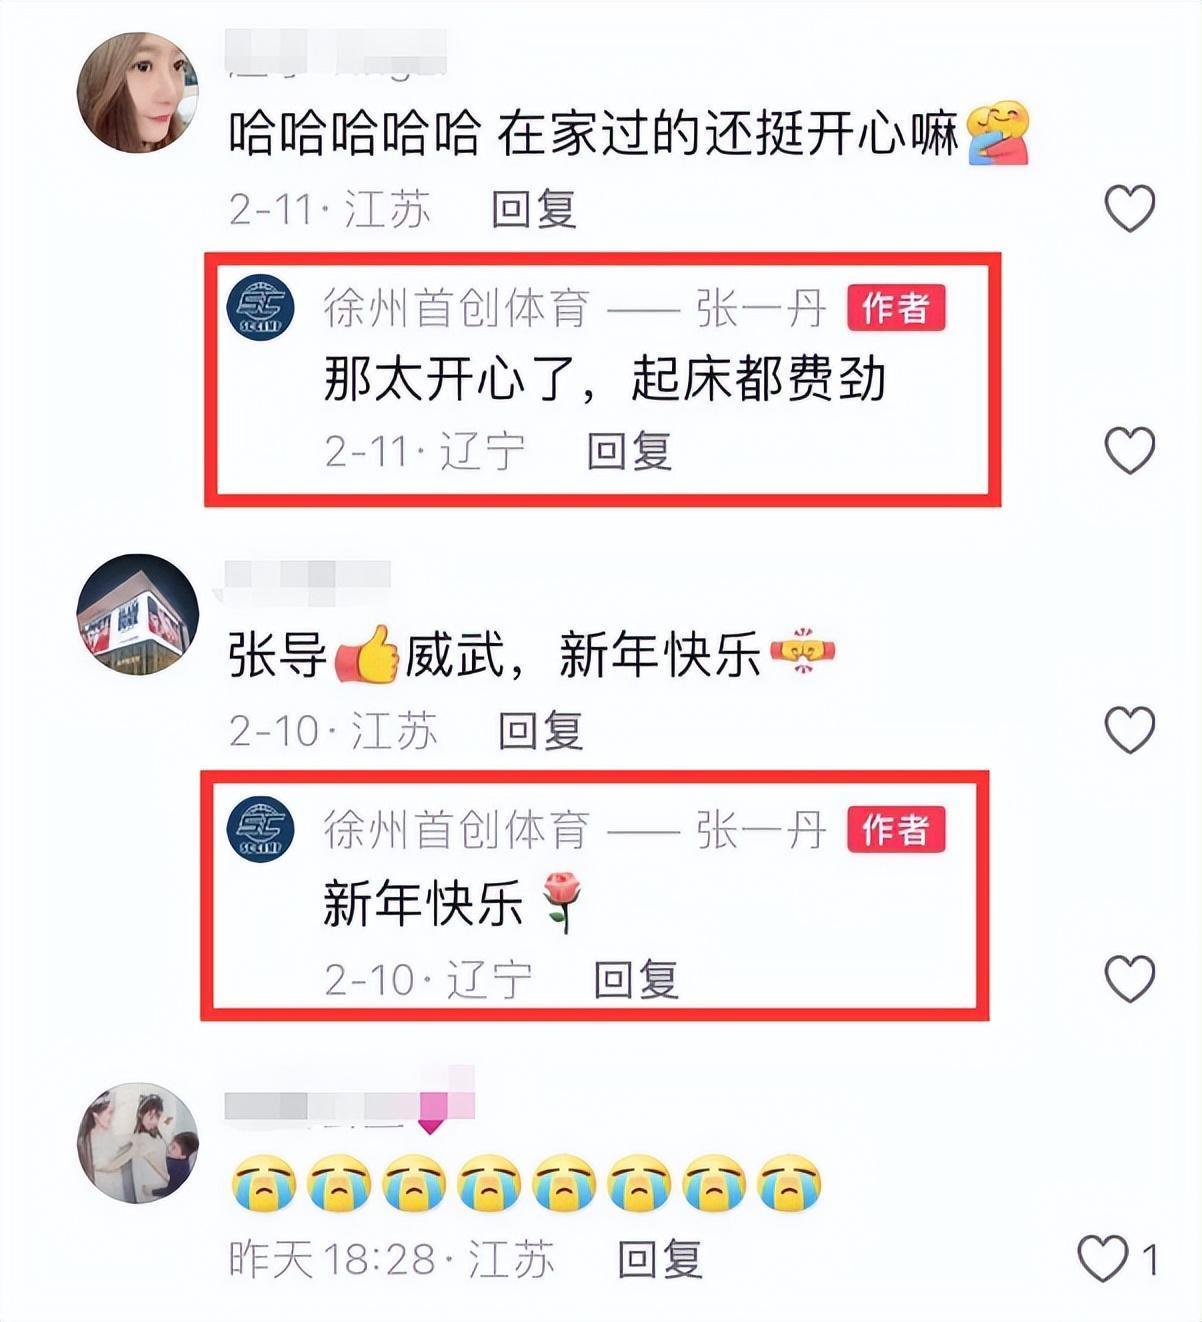Reply to author's 新年快乐 rose comment

[x=636, y=979]
